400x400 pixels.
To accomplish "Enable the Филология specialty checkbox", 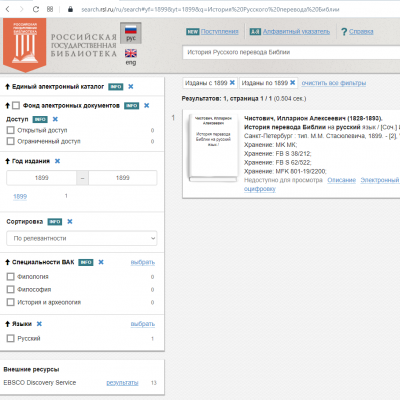I will tap(11, 276).
